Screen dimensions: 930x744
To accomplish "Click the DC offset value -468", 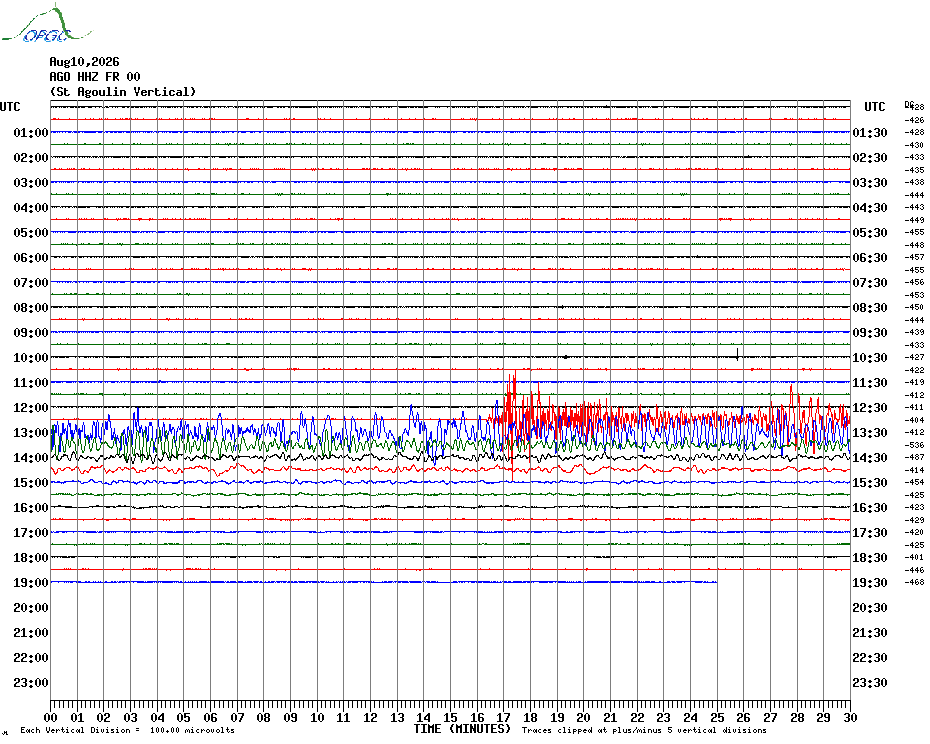I will 915,583.
